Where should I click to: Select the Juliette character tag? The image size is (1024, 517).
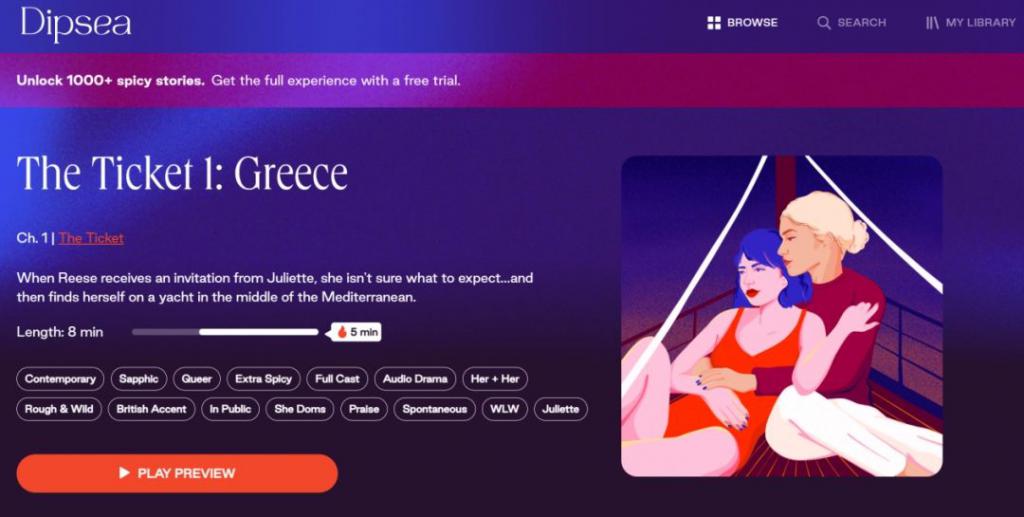click(560, 409)
